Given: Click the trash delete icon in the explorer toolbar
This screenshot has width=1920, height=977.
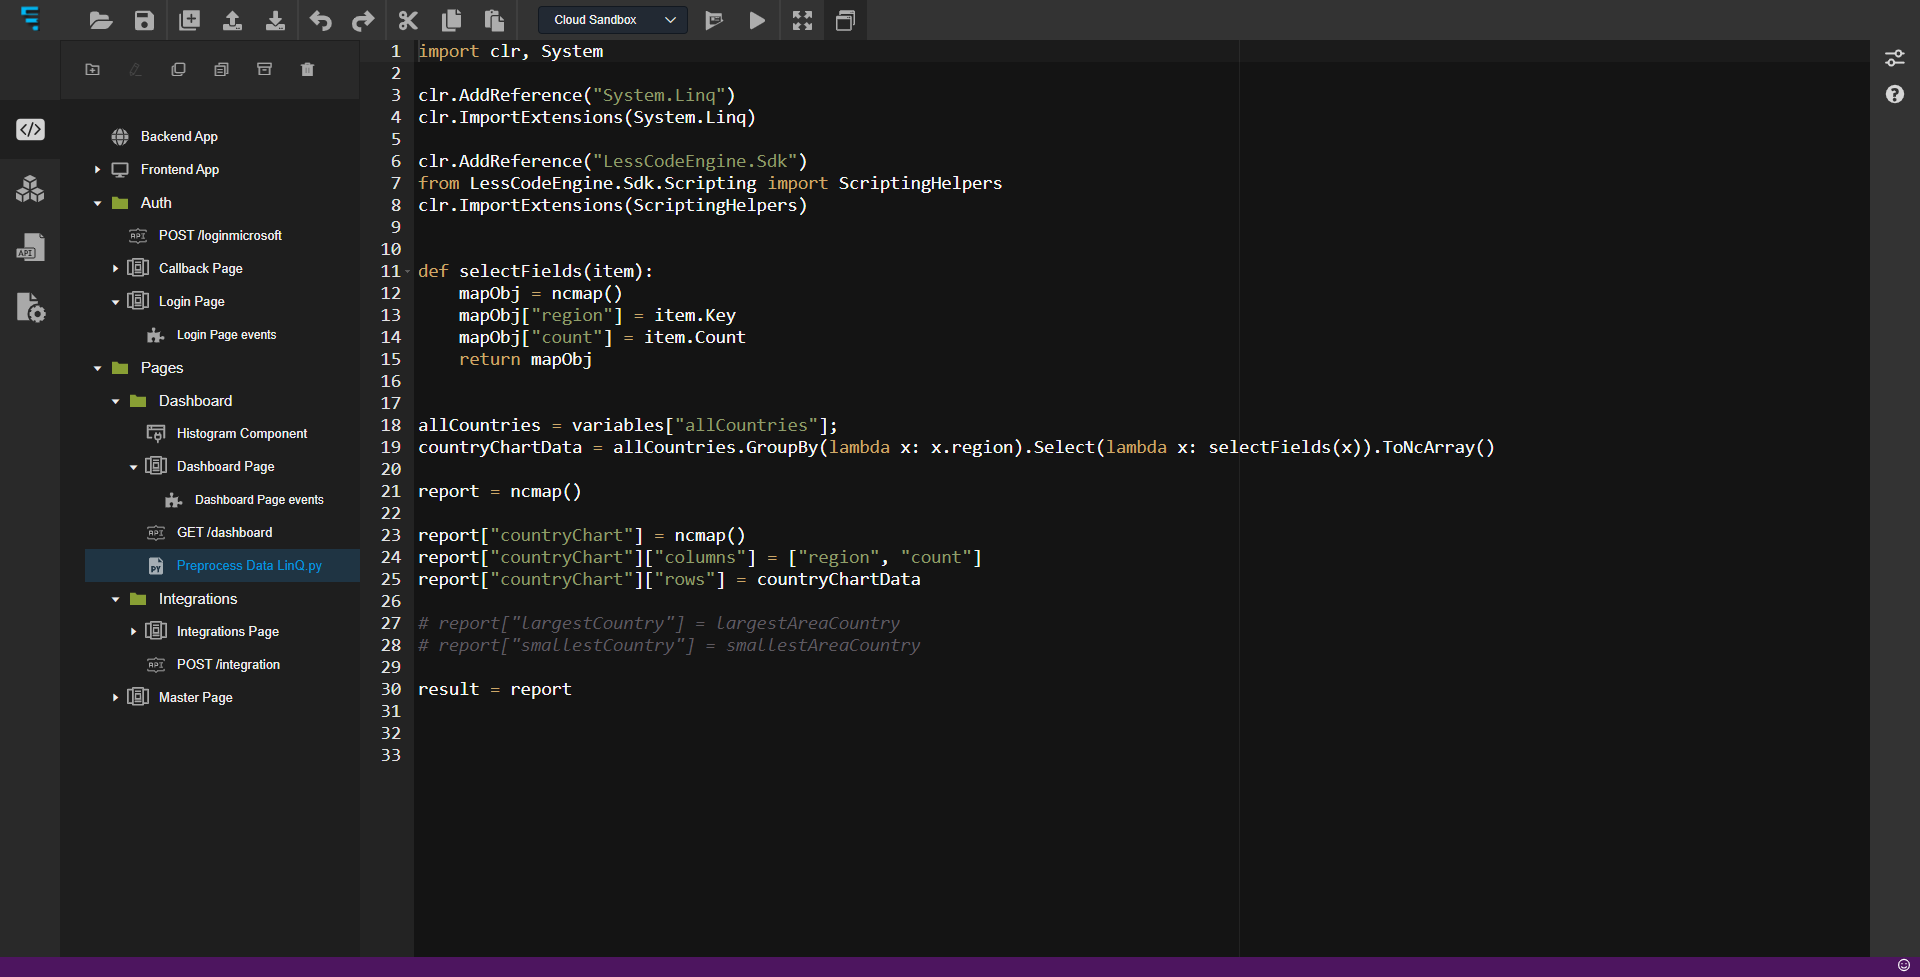Looking at the screenshot, I should coord(307,69).
